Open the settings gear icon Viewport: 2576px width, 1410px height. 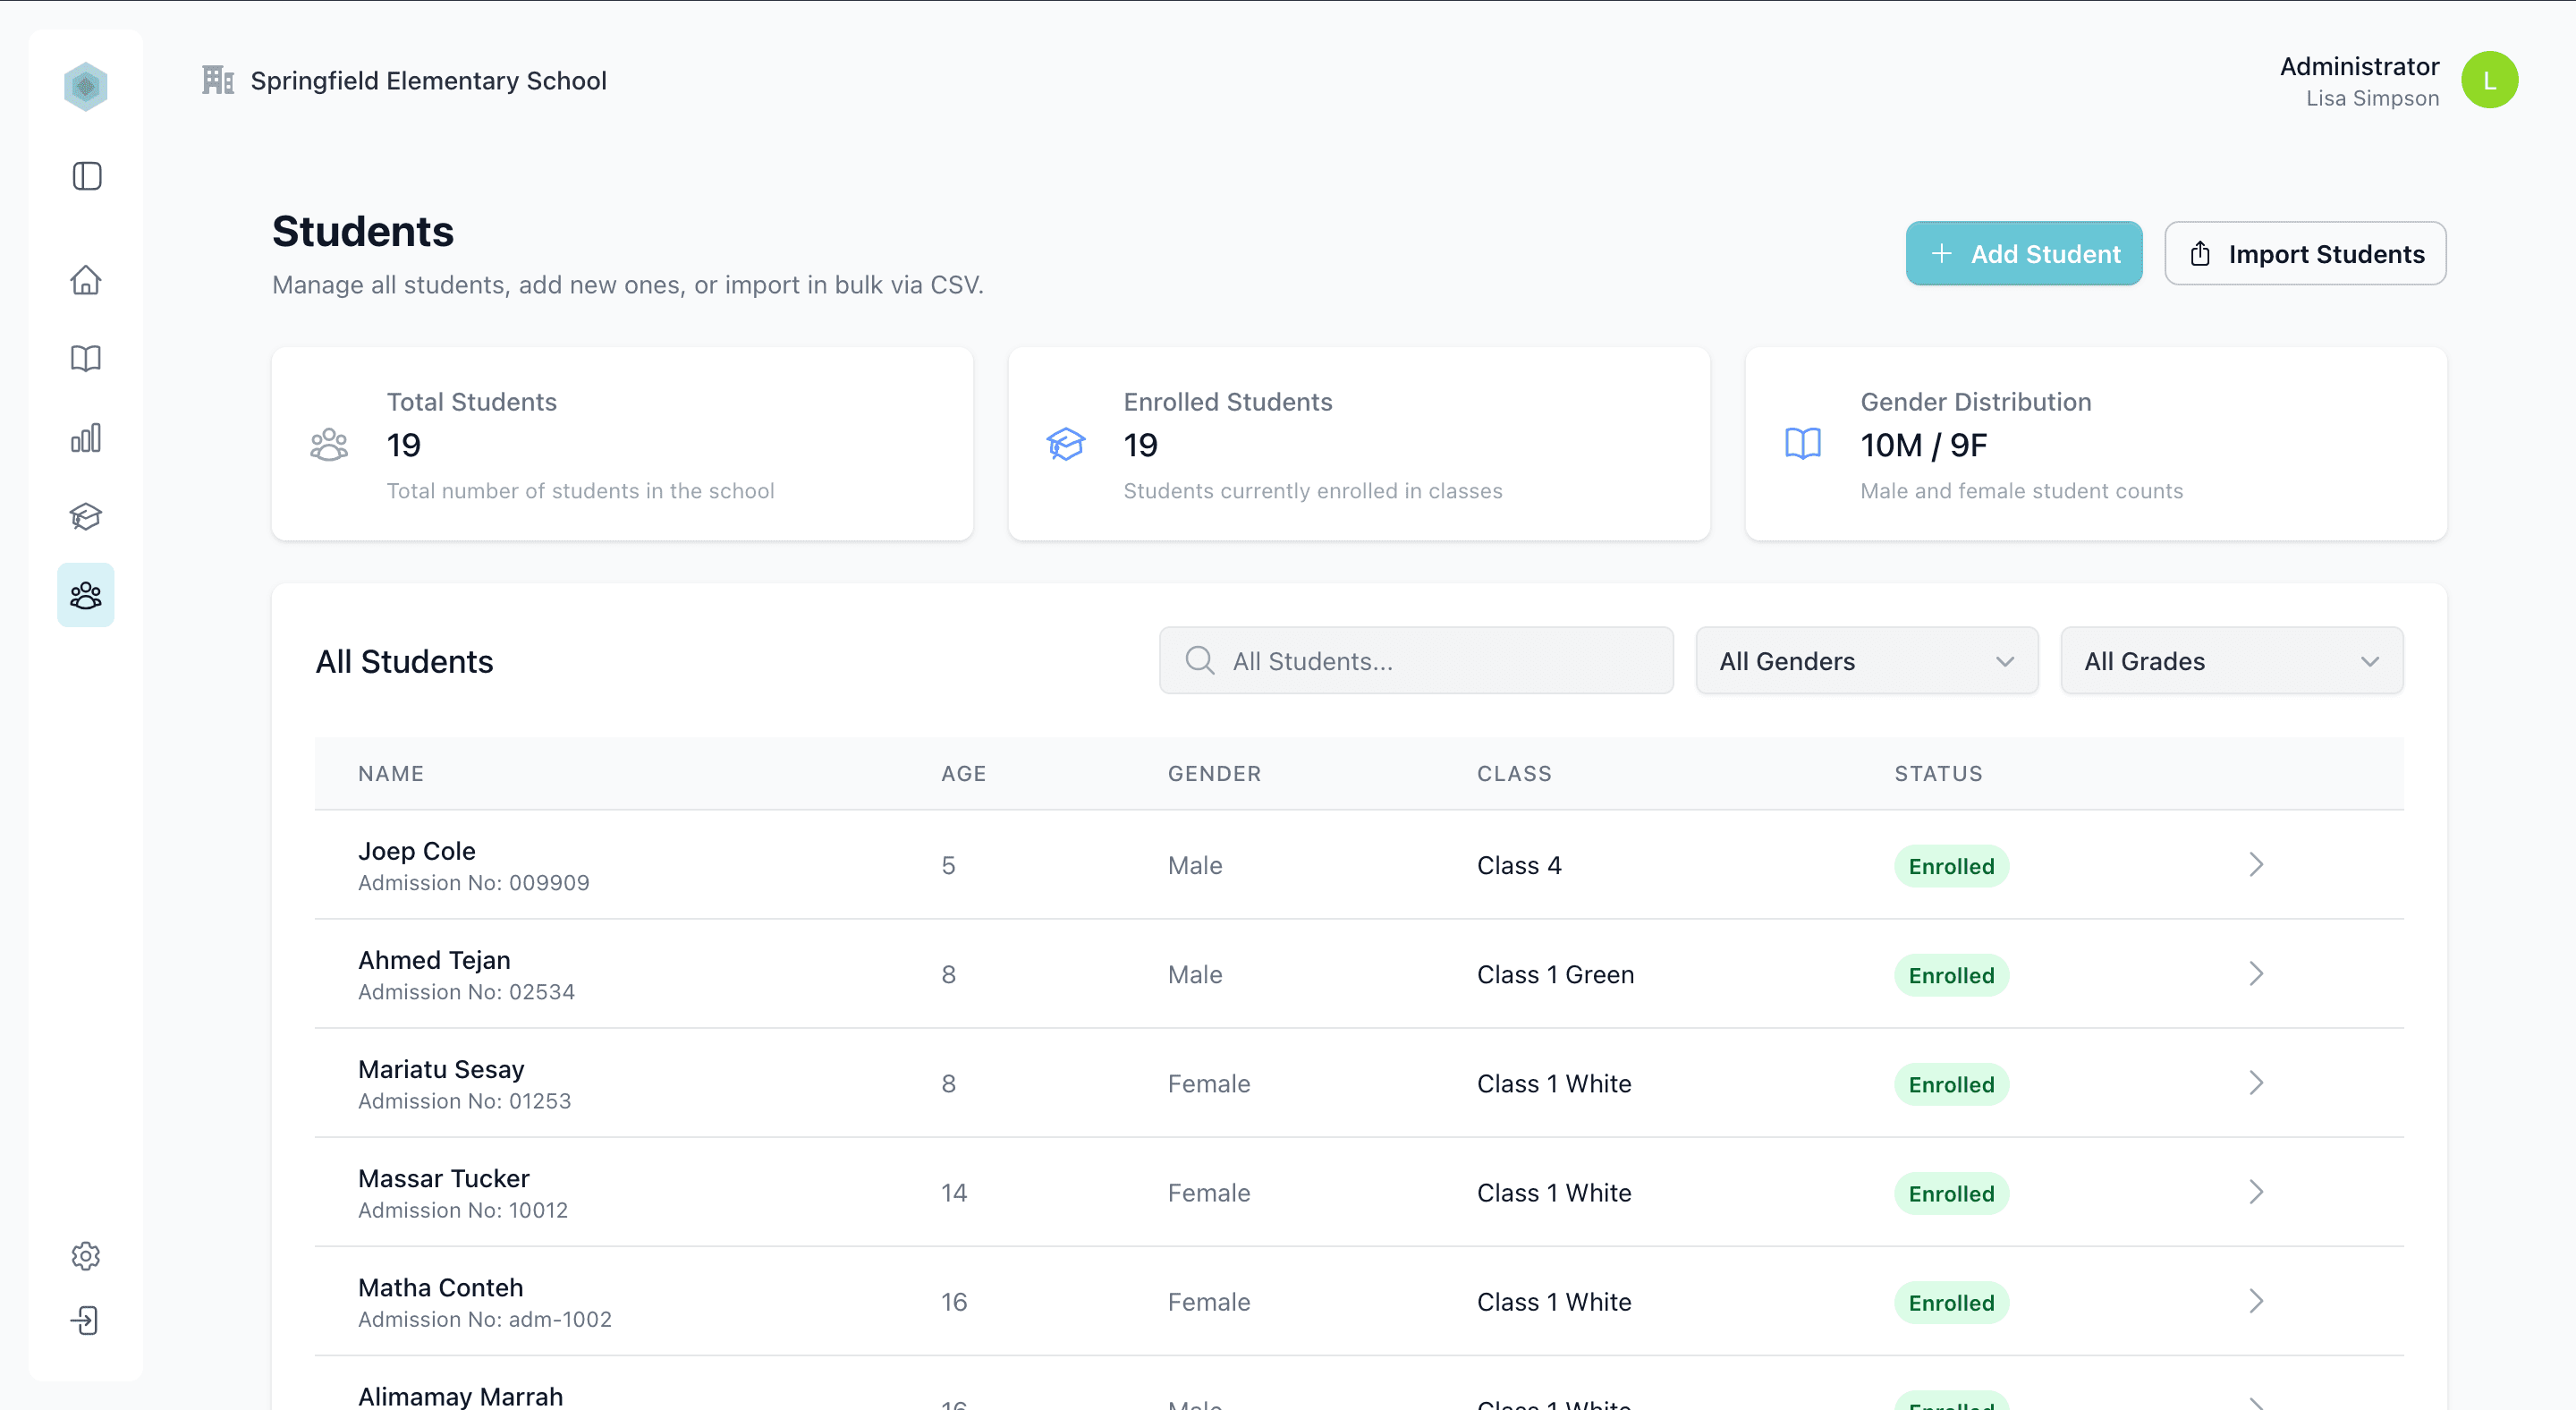(x=86, y=1256)
